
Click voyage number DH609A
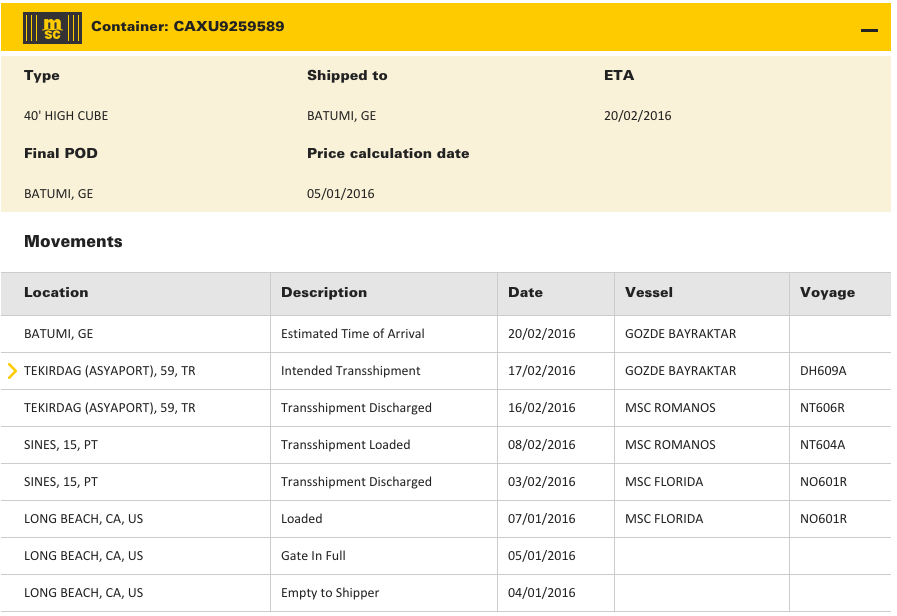823,371
